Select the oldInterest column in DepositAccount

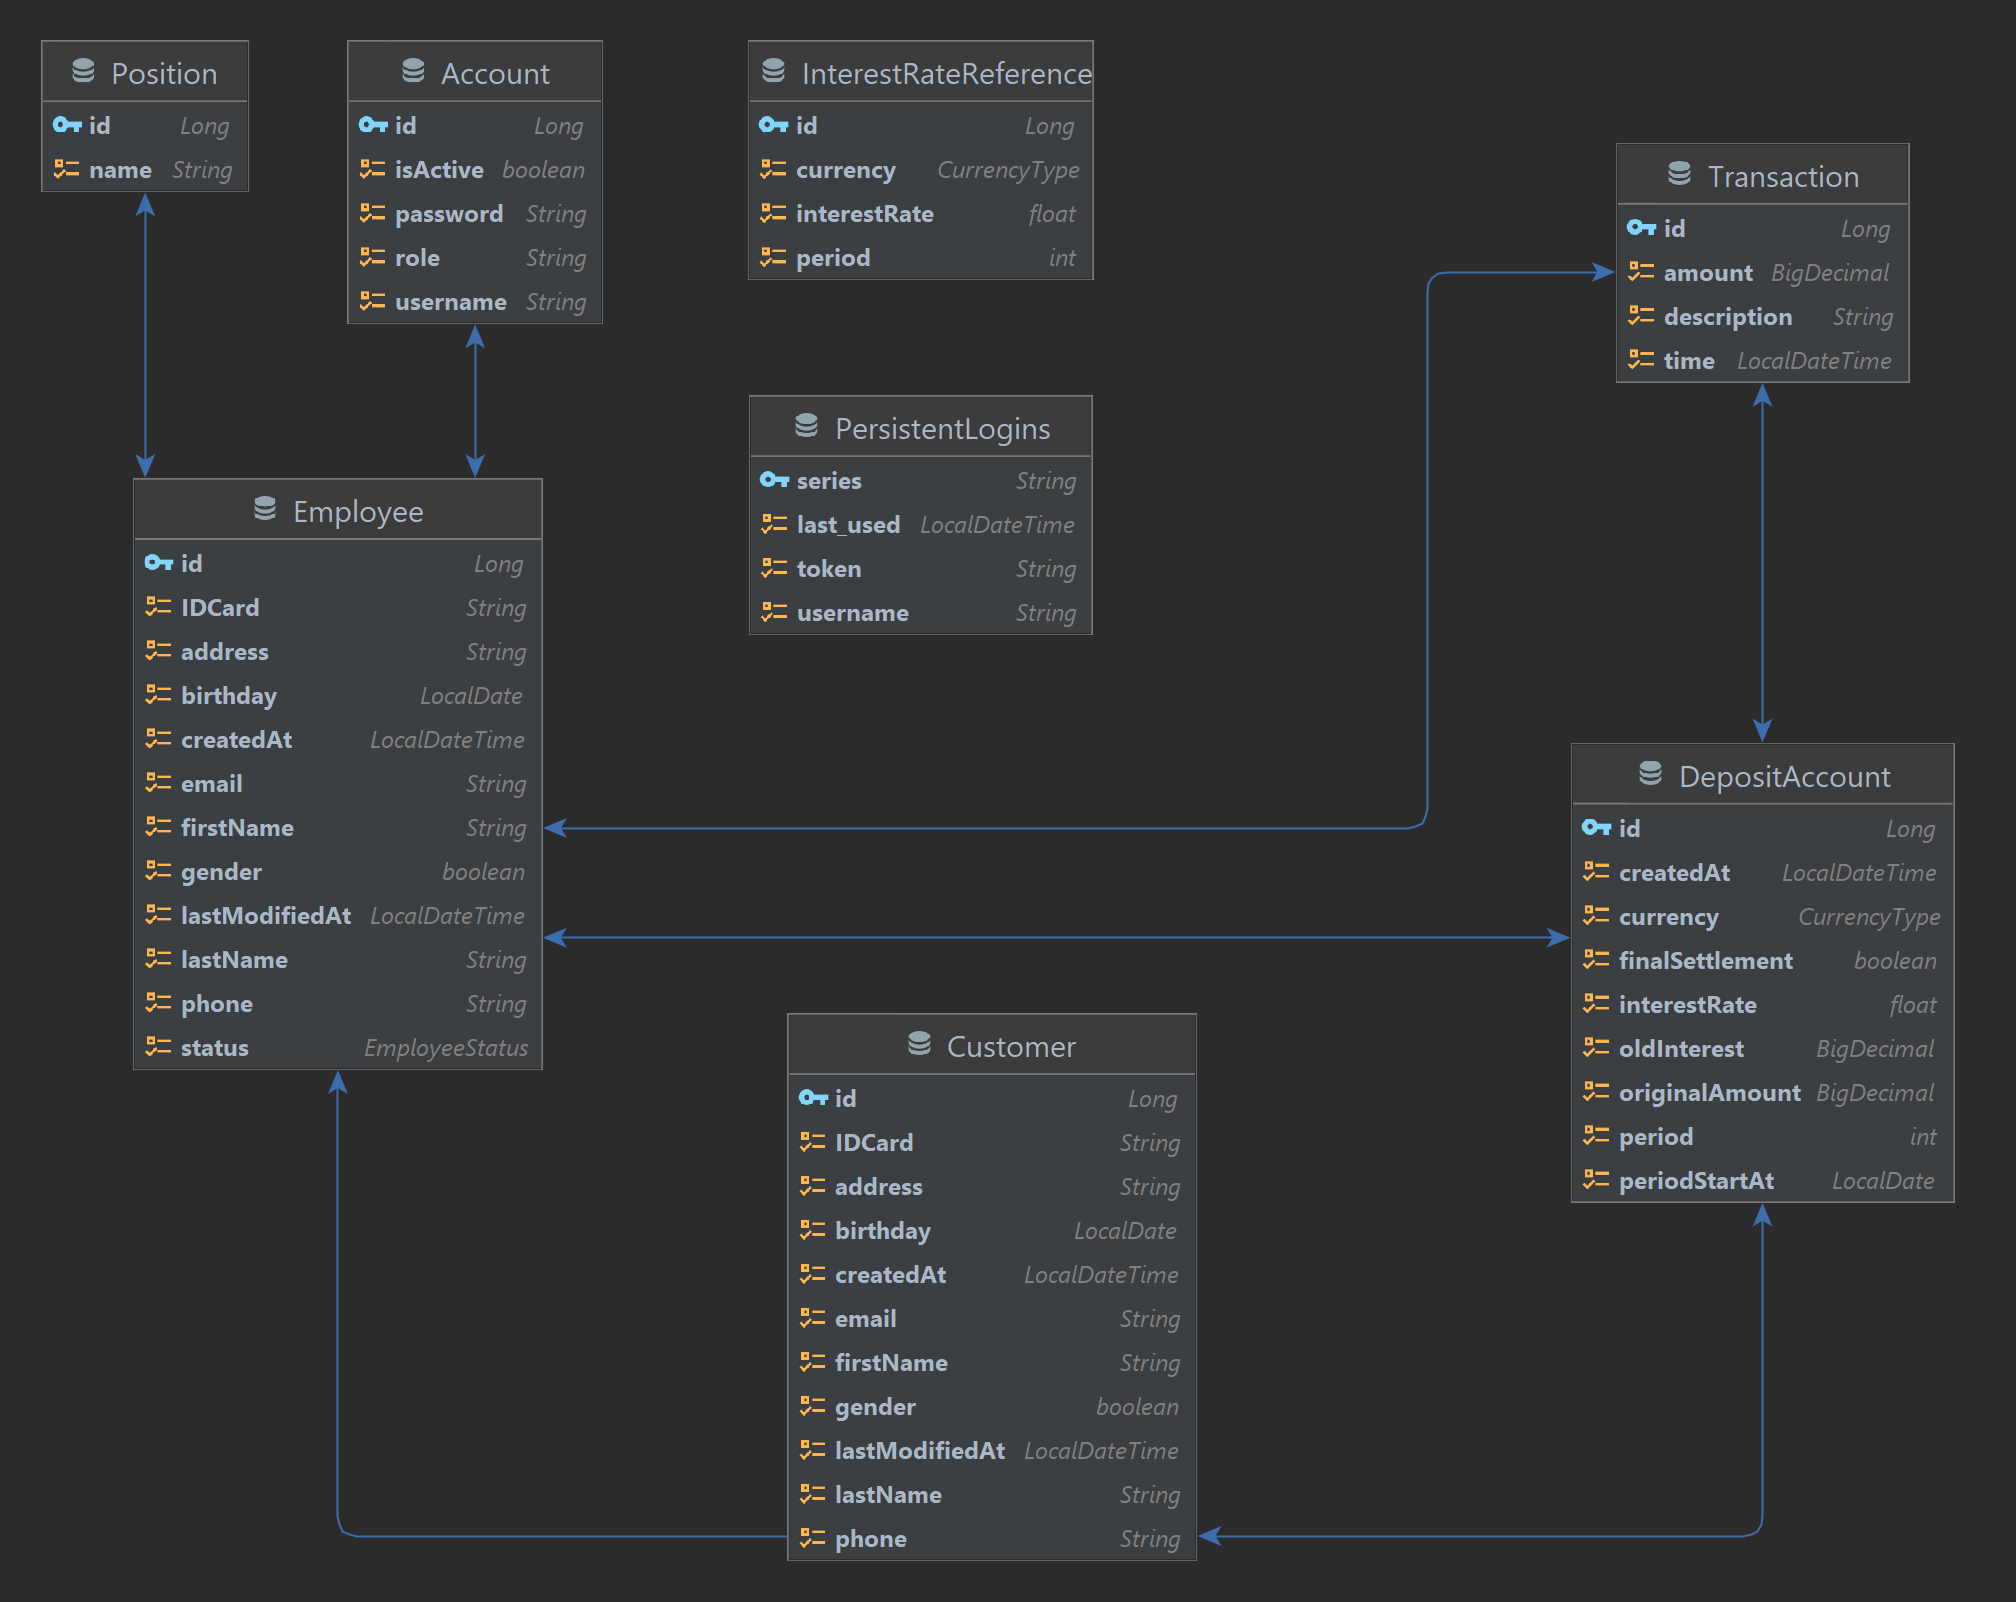point(1763,1048)
